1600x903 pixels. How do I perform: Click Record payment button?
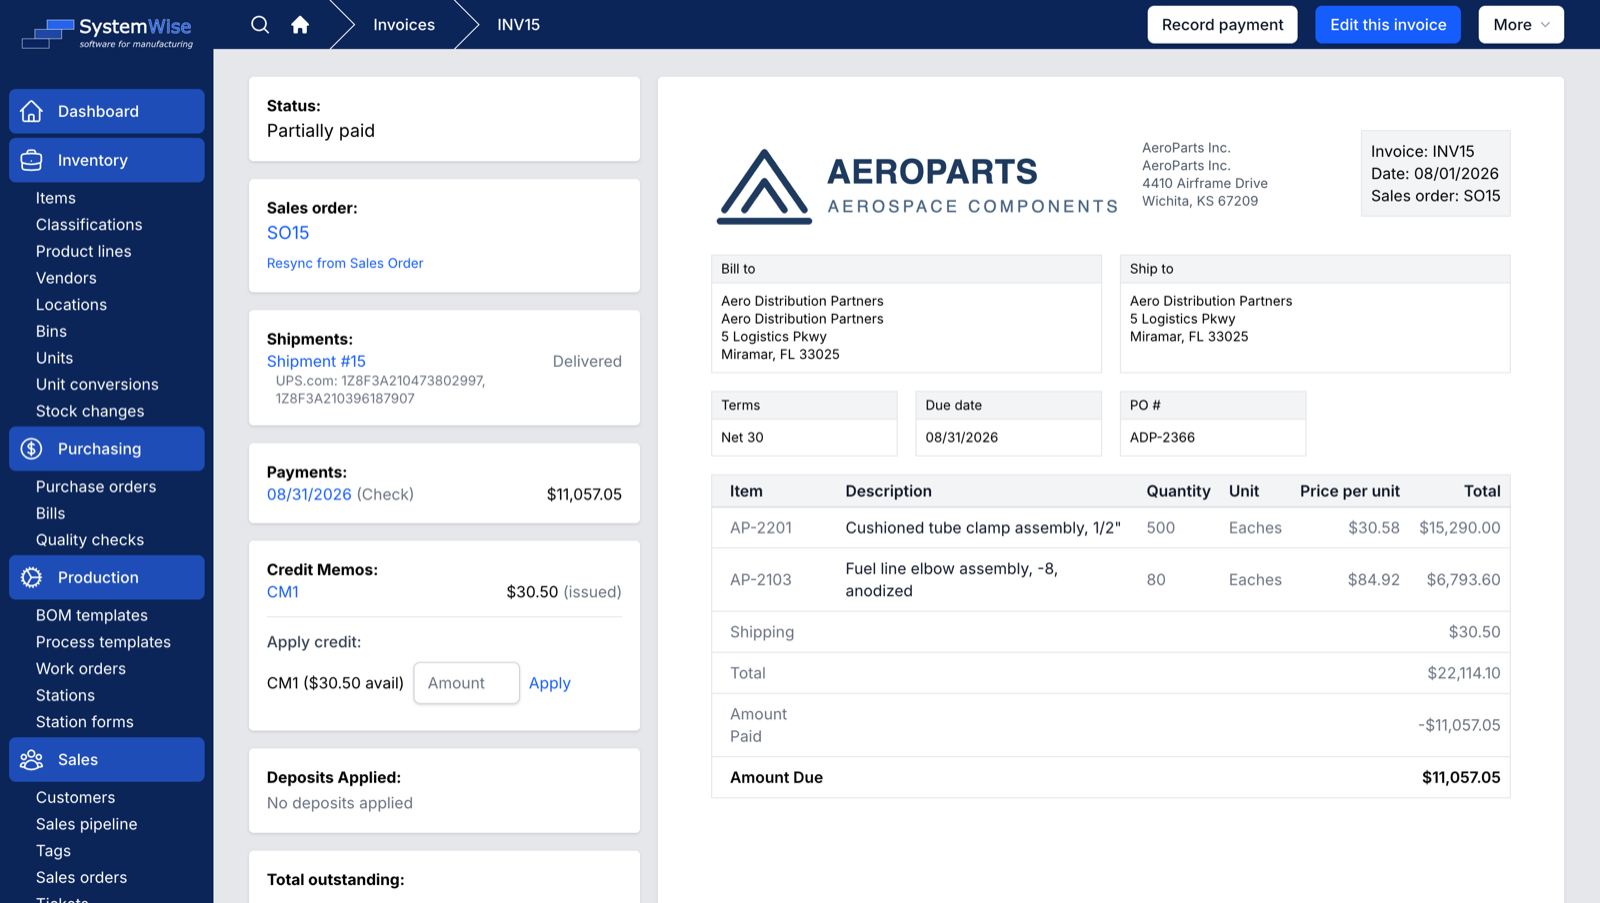coord(1222,25)
